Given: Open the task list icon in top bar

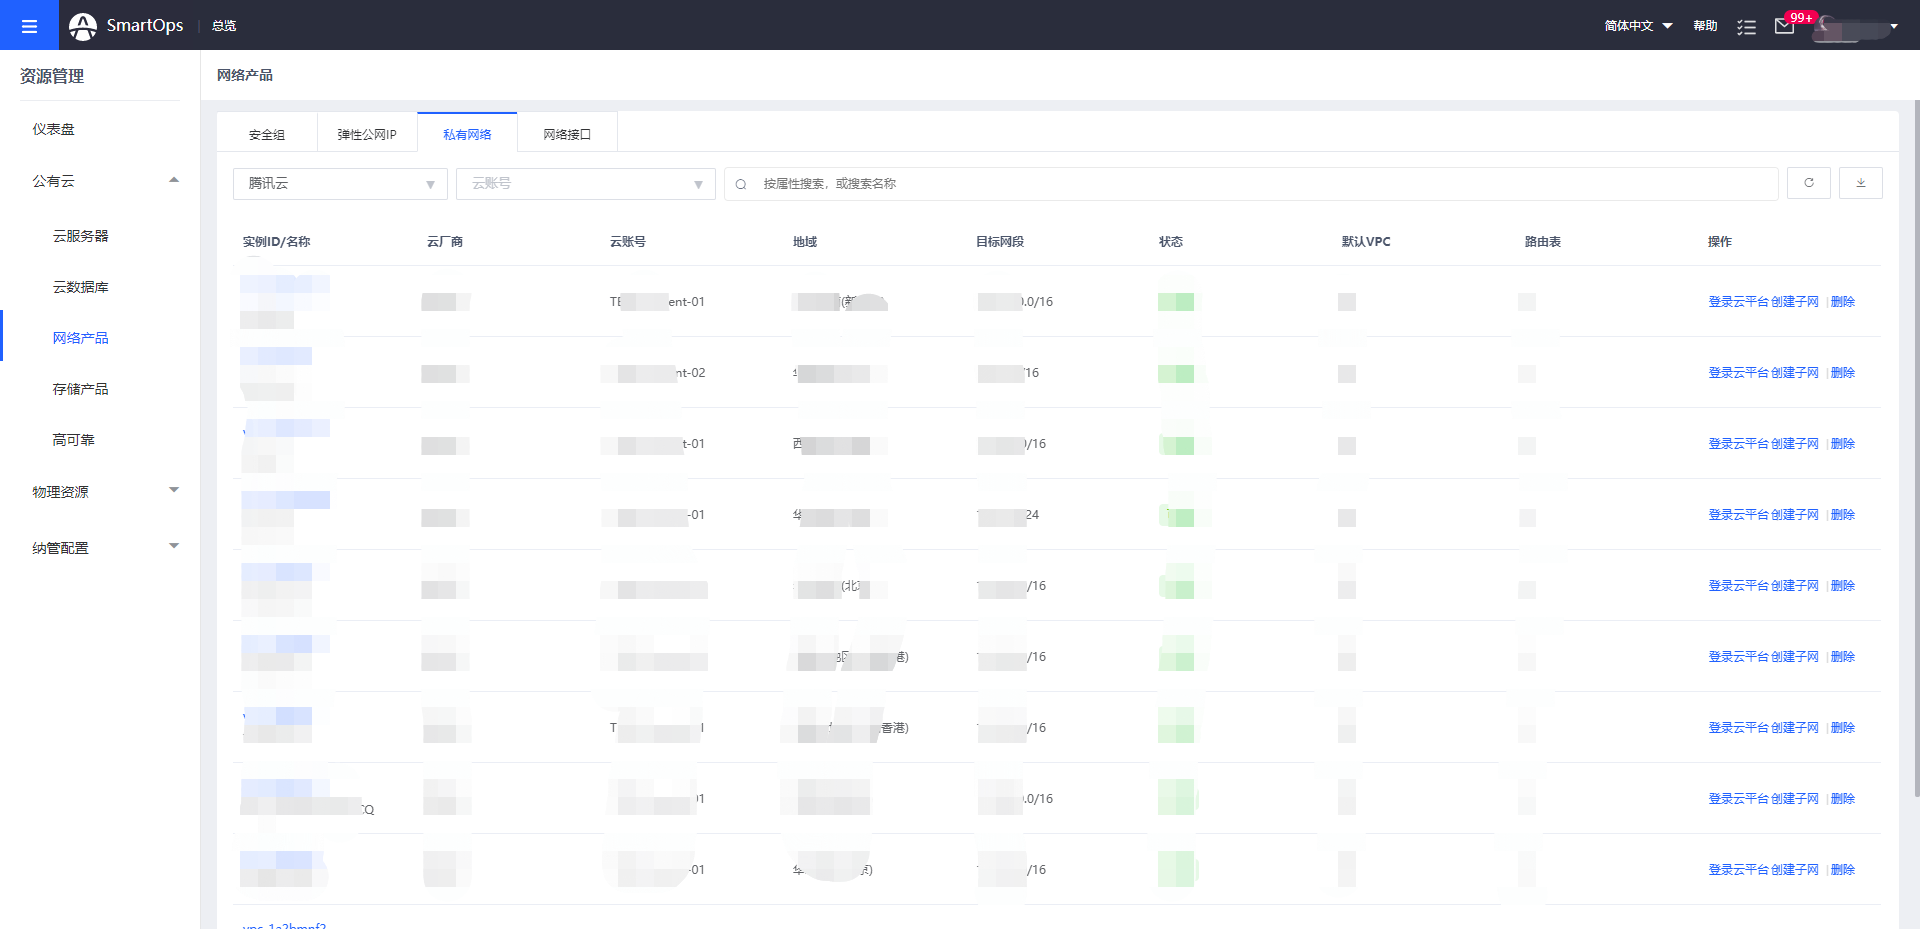Looking at the screenshot, I should 1746,26.
